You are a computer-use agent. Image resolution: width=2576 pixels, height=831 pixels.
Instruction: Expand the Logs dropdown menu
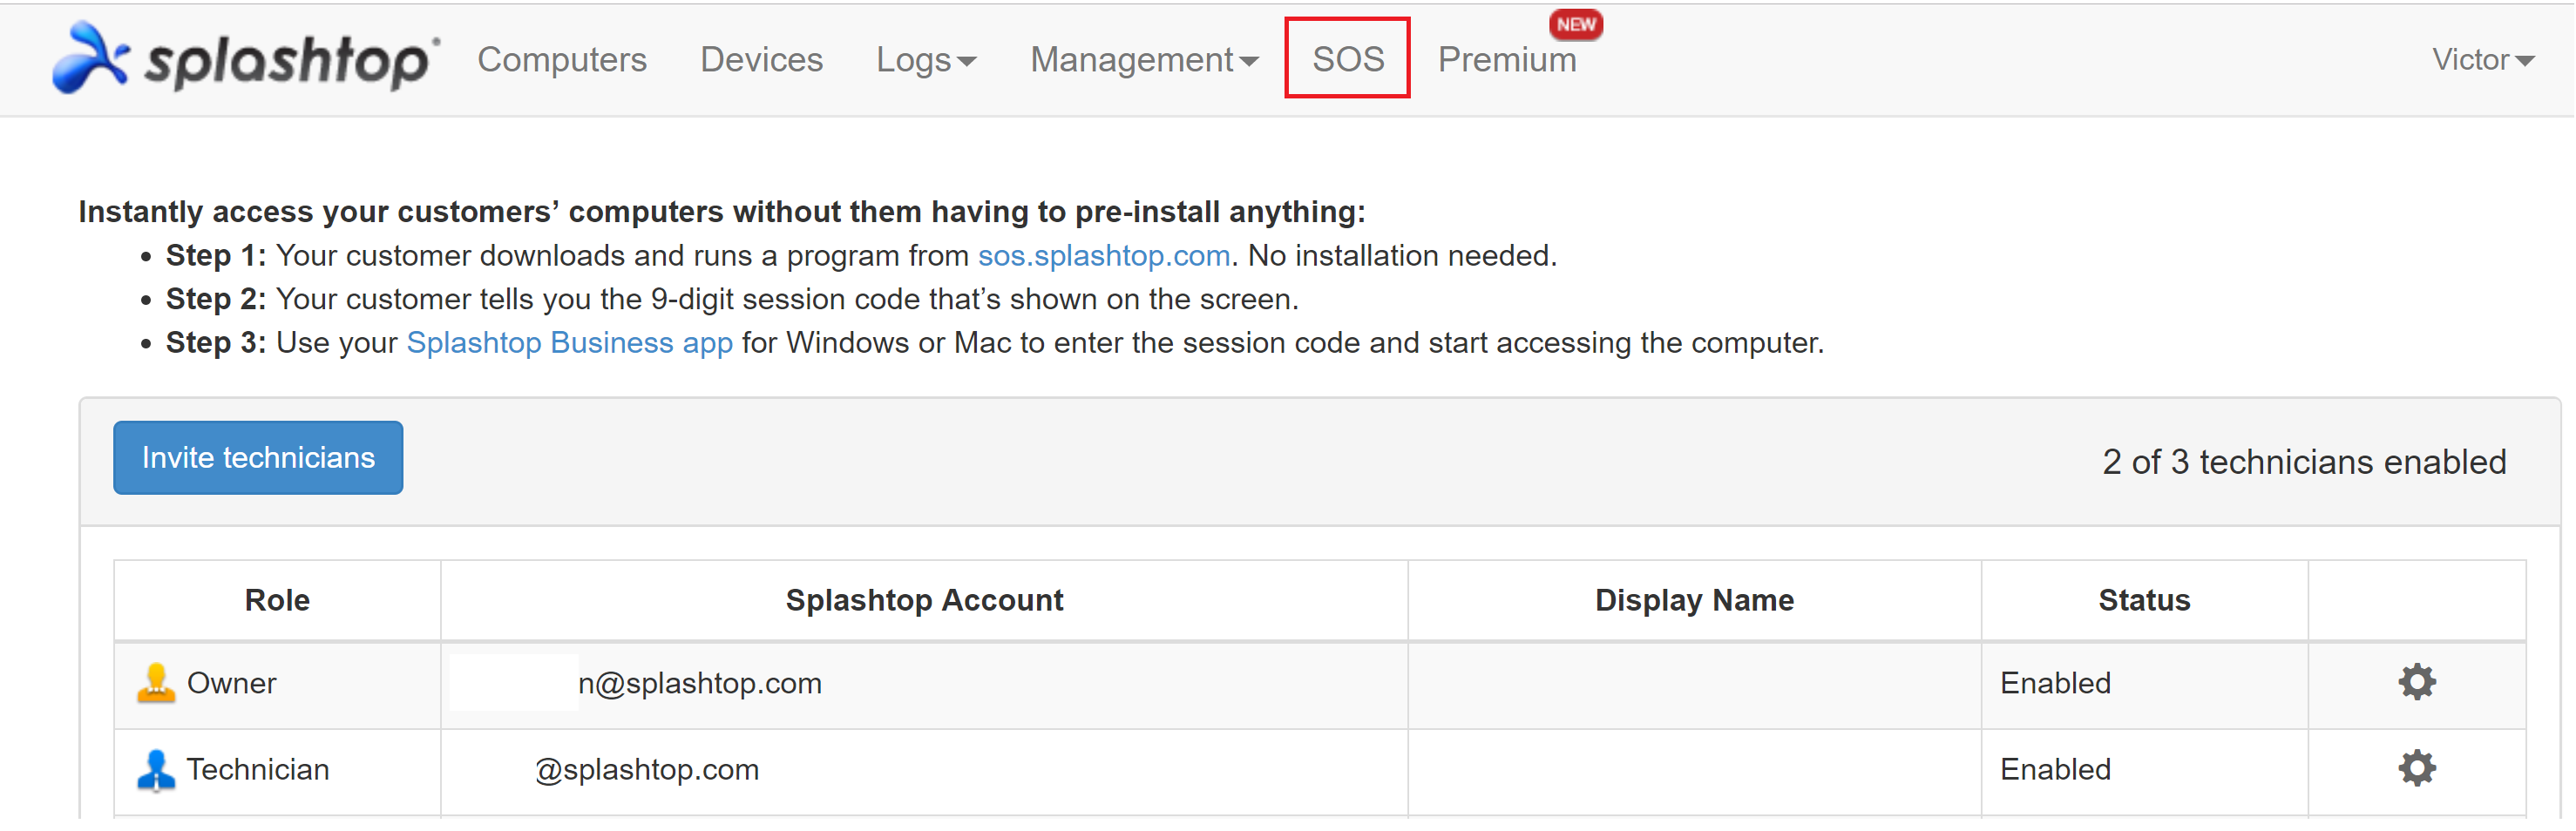coord(926,60)
